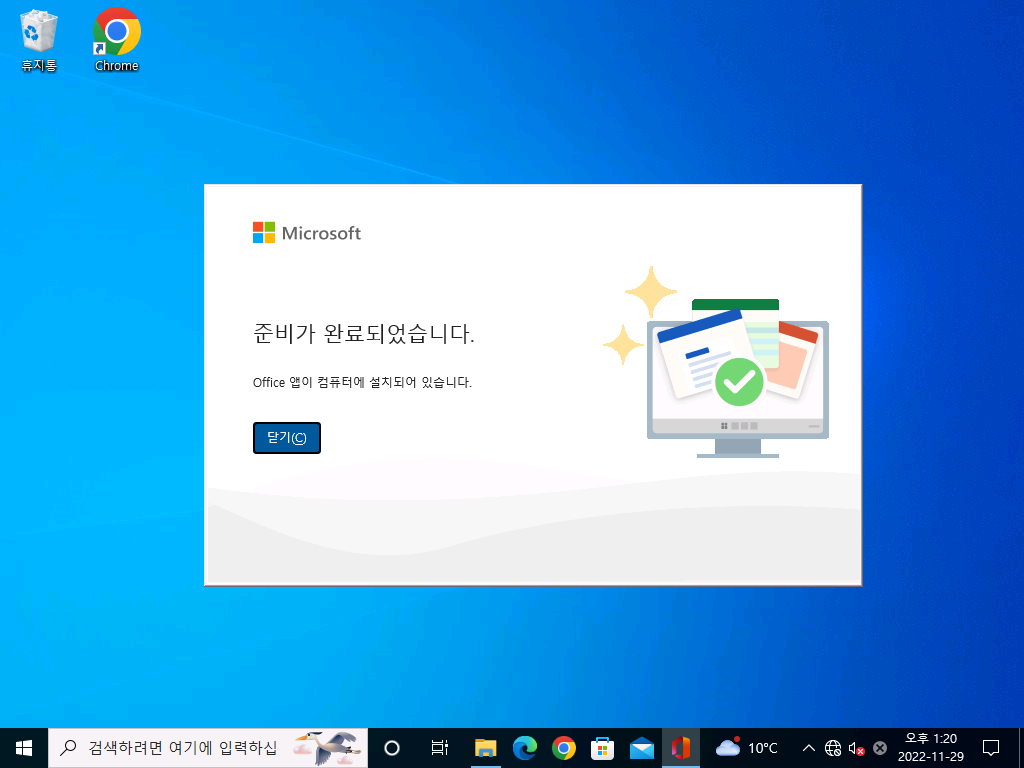Image resolution: width=1024 pixels, height=768 pixels.
Task: Launch Chrome from the taskbar
Action: coord(564,748)
